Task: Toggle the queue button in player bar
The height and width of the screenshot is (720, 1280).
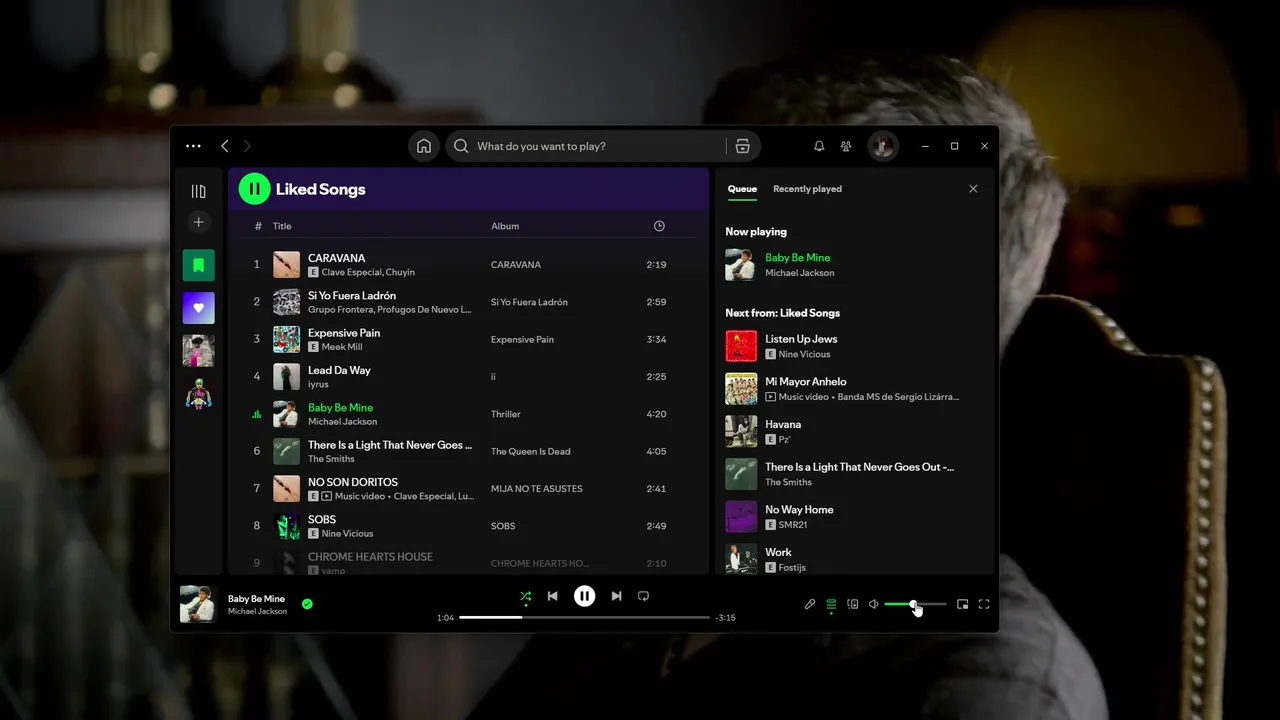Action: tap(831, 604)
